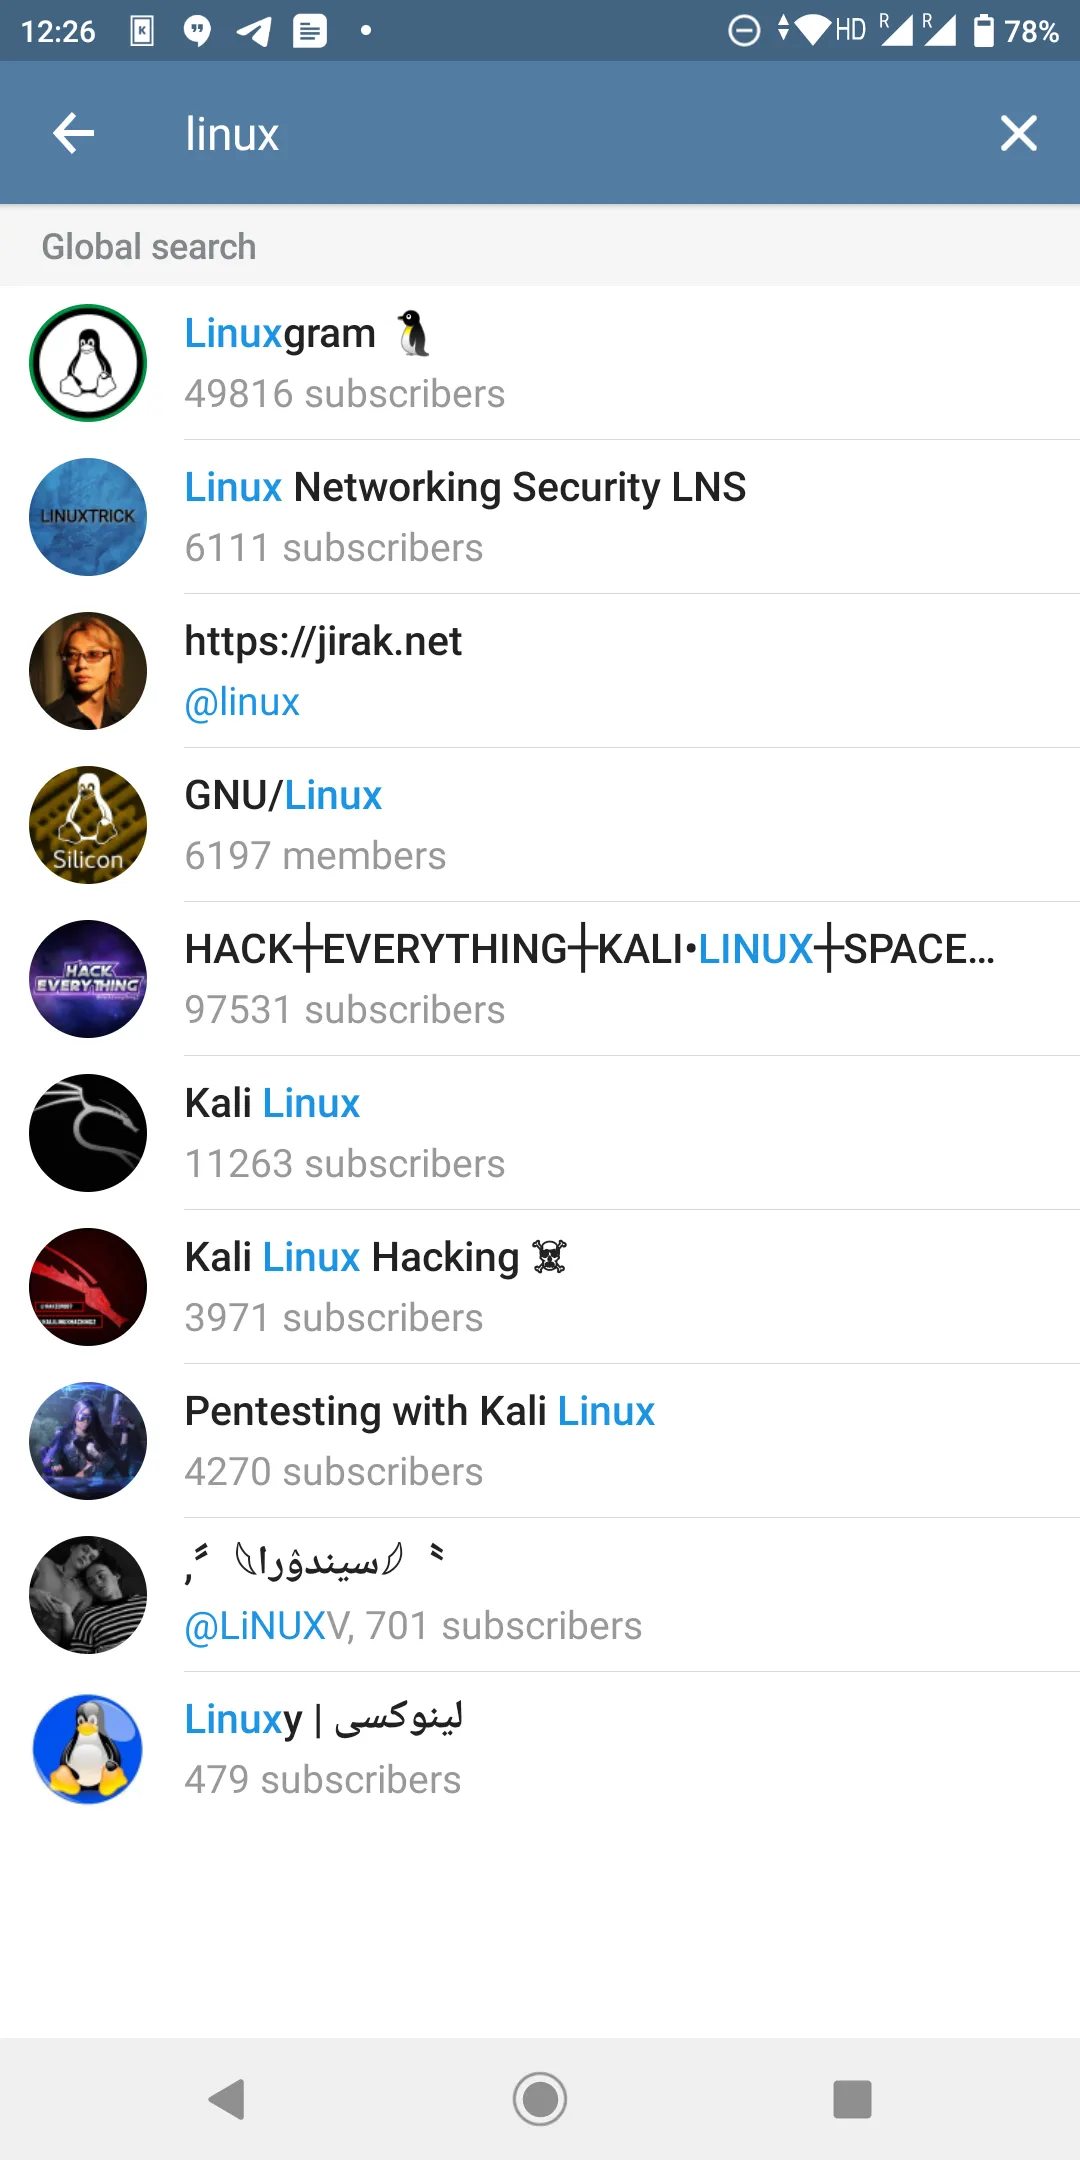Tap the LINUXTRICK channel avatar
The width and height of the screenshot is (1080, 2160).
coord(88,517)
